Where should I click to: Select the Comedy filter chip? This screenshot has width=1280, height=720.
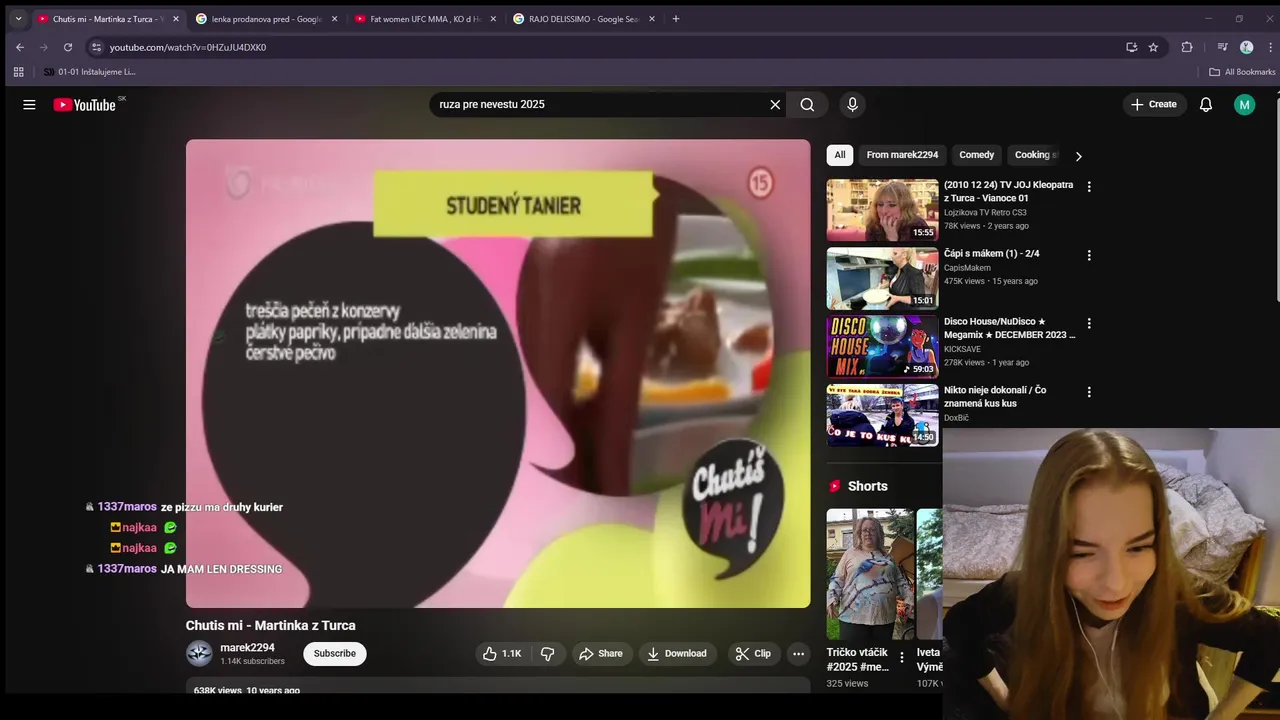[x=976, y=155]
